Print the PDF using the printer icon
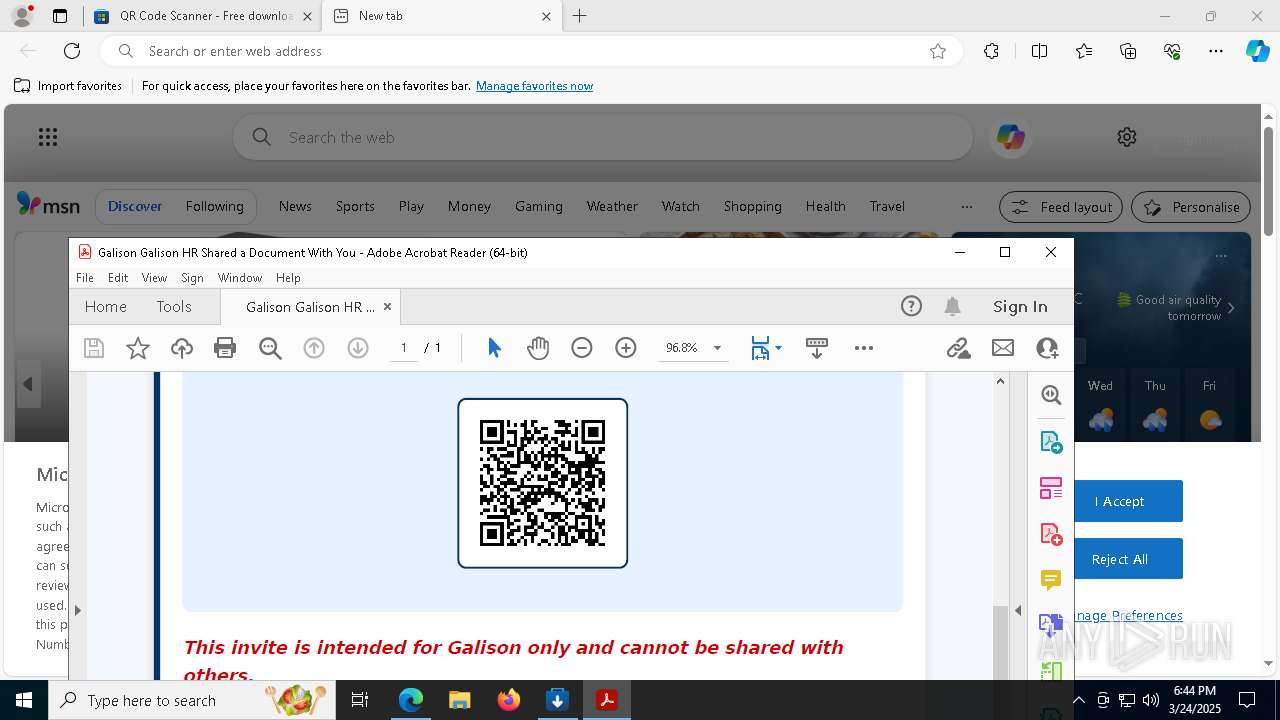 225,348
